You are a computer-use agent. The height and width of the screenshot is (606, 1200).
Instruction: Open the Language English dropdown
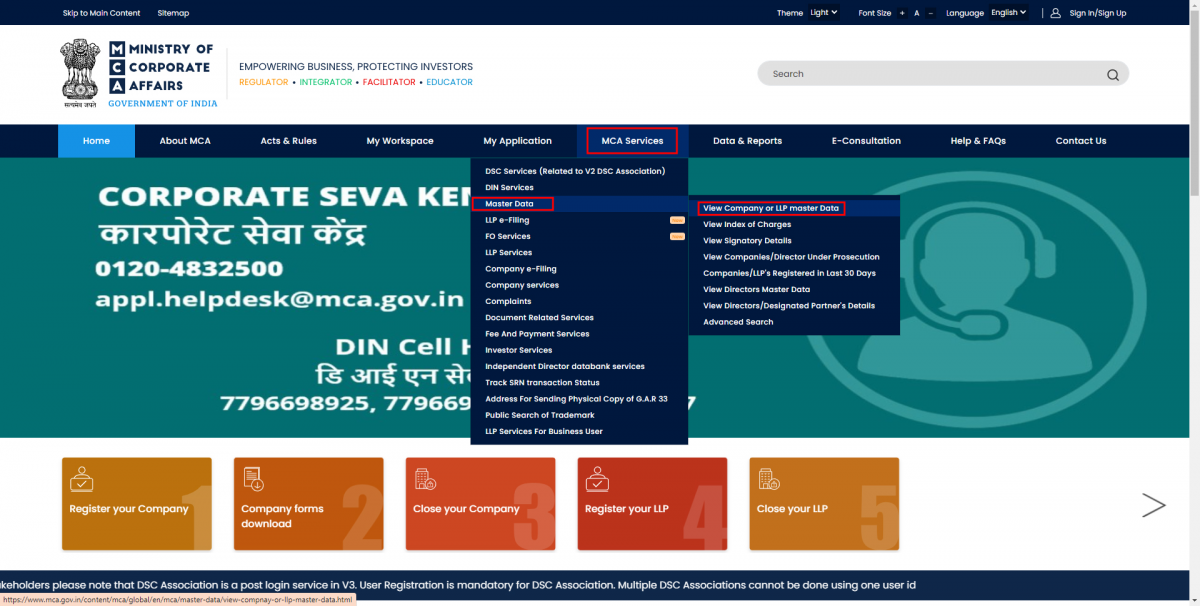coord(1008,12)
